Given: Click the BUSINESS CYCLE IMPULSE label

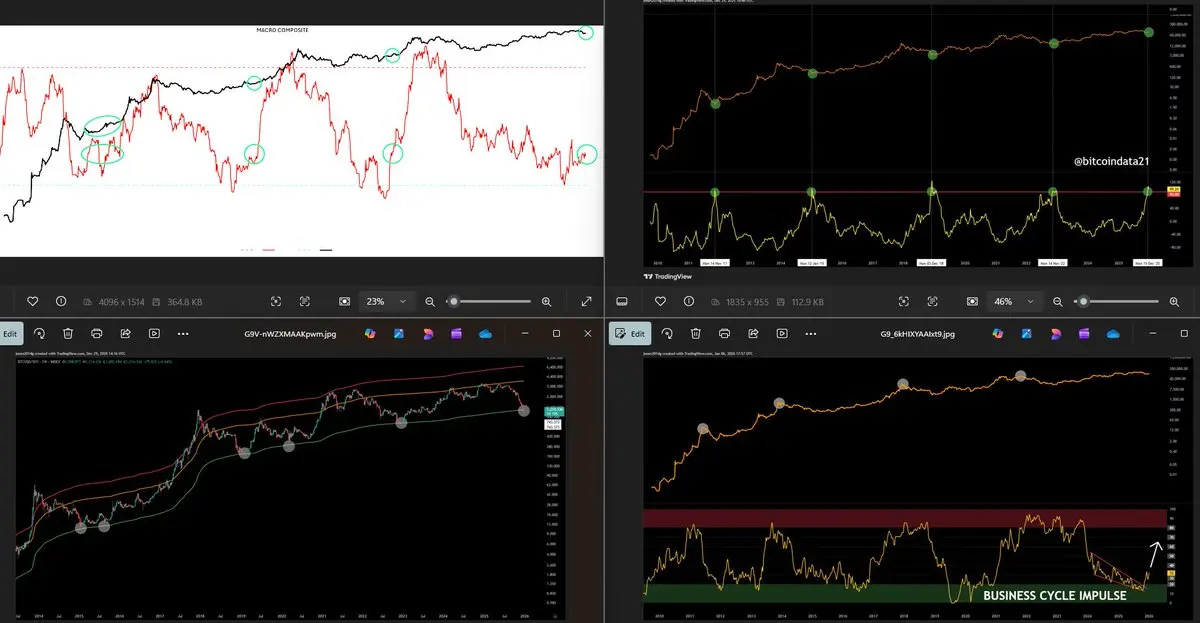Looking at the screenshot, I should [1054, 595].
